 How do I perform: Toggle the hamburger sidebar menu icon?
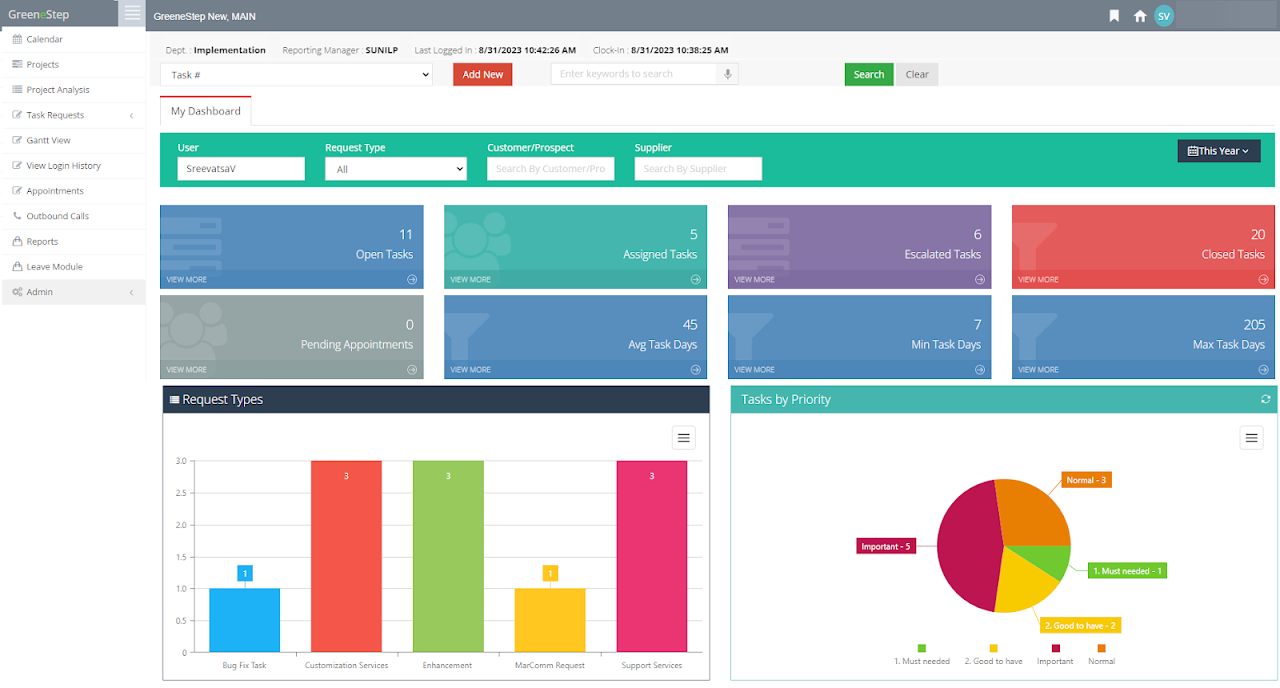(132, 14)
